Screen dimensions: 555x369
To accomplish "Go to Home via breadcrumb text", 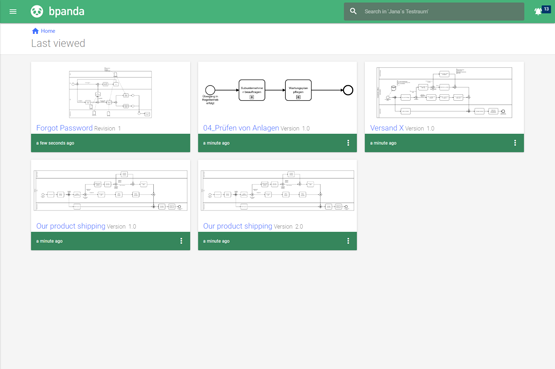I will click(48, 31).
